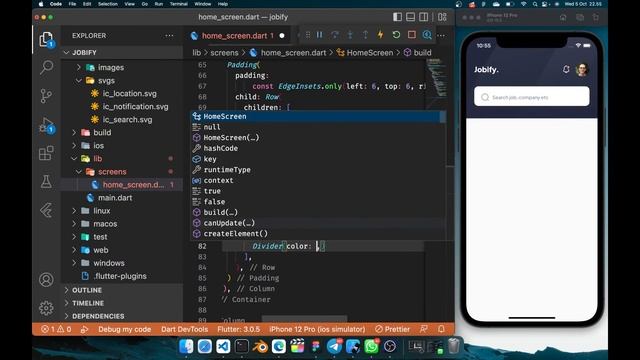
Task: Tap the profile avatar in the simulator
Action: click(582, 70)
